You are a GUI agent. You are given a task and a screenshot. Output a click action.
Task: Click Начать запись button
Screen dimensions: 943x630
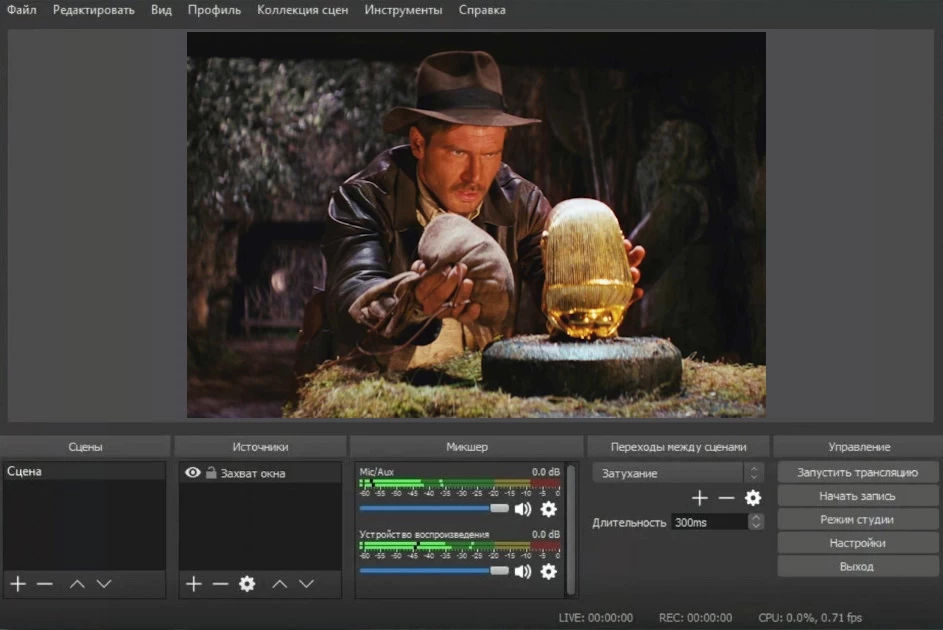(858, 496)
